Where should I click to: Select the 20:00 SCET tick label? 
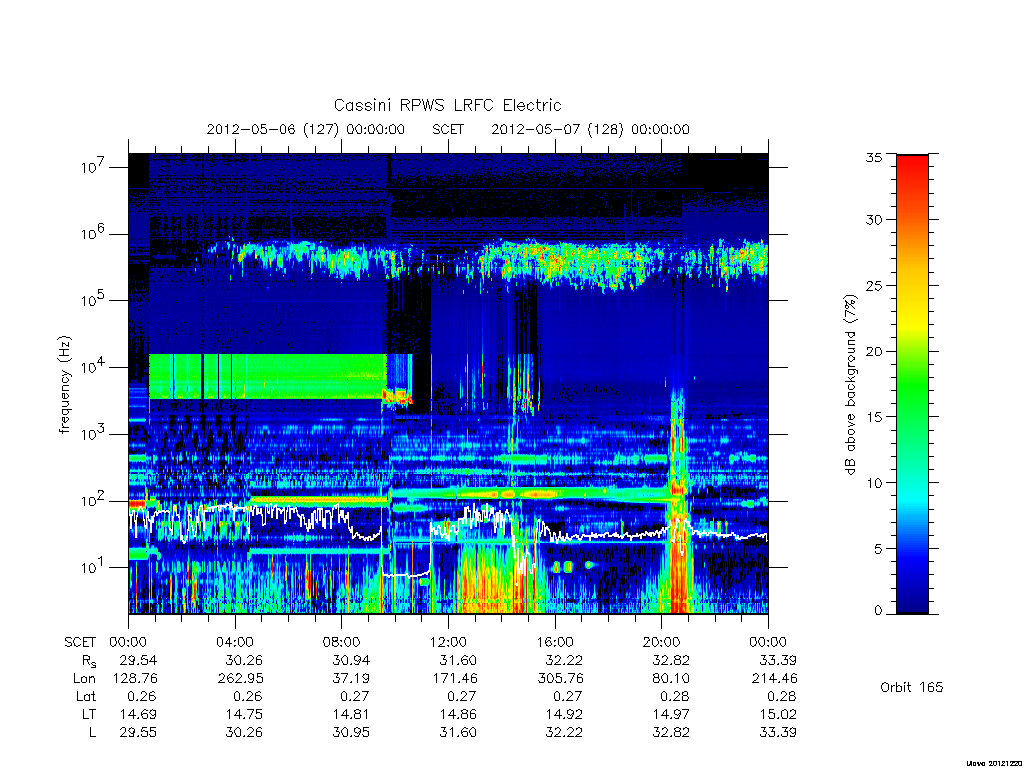click(662, 642)
